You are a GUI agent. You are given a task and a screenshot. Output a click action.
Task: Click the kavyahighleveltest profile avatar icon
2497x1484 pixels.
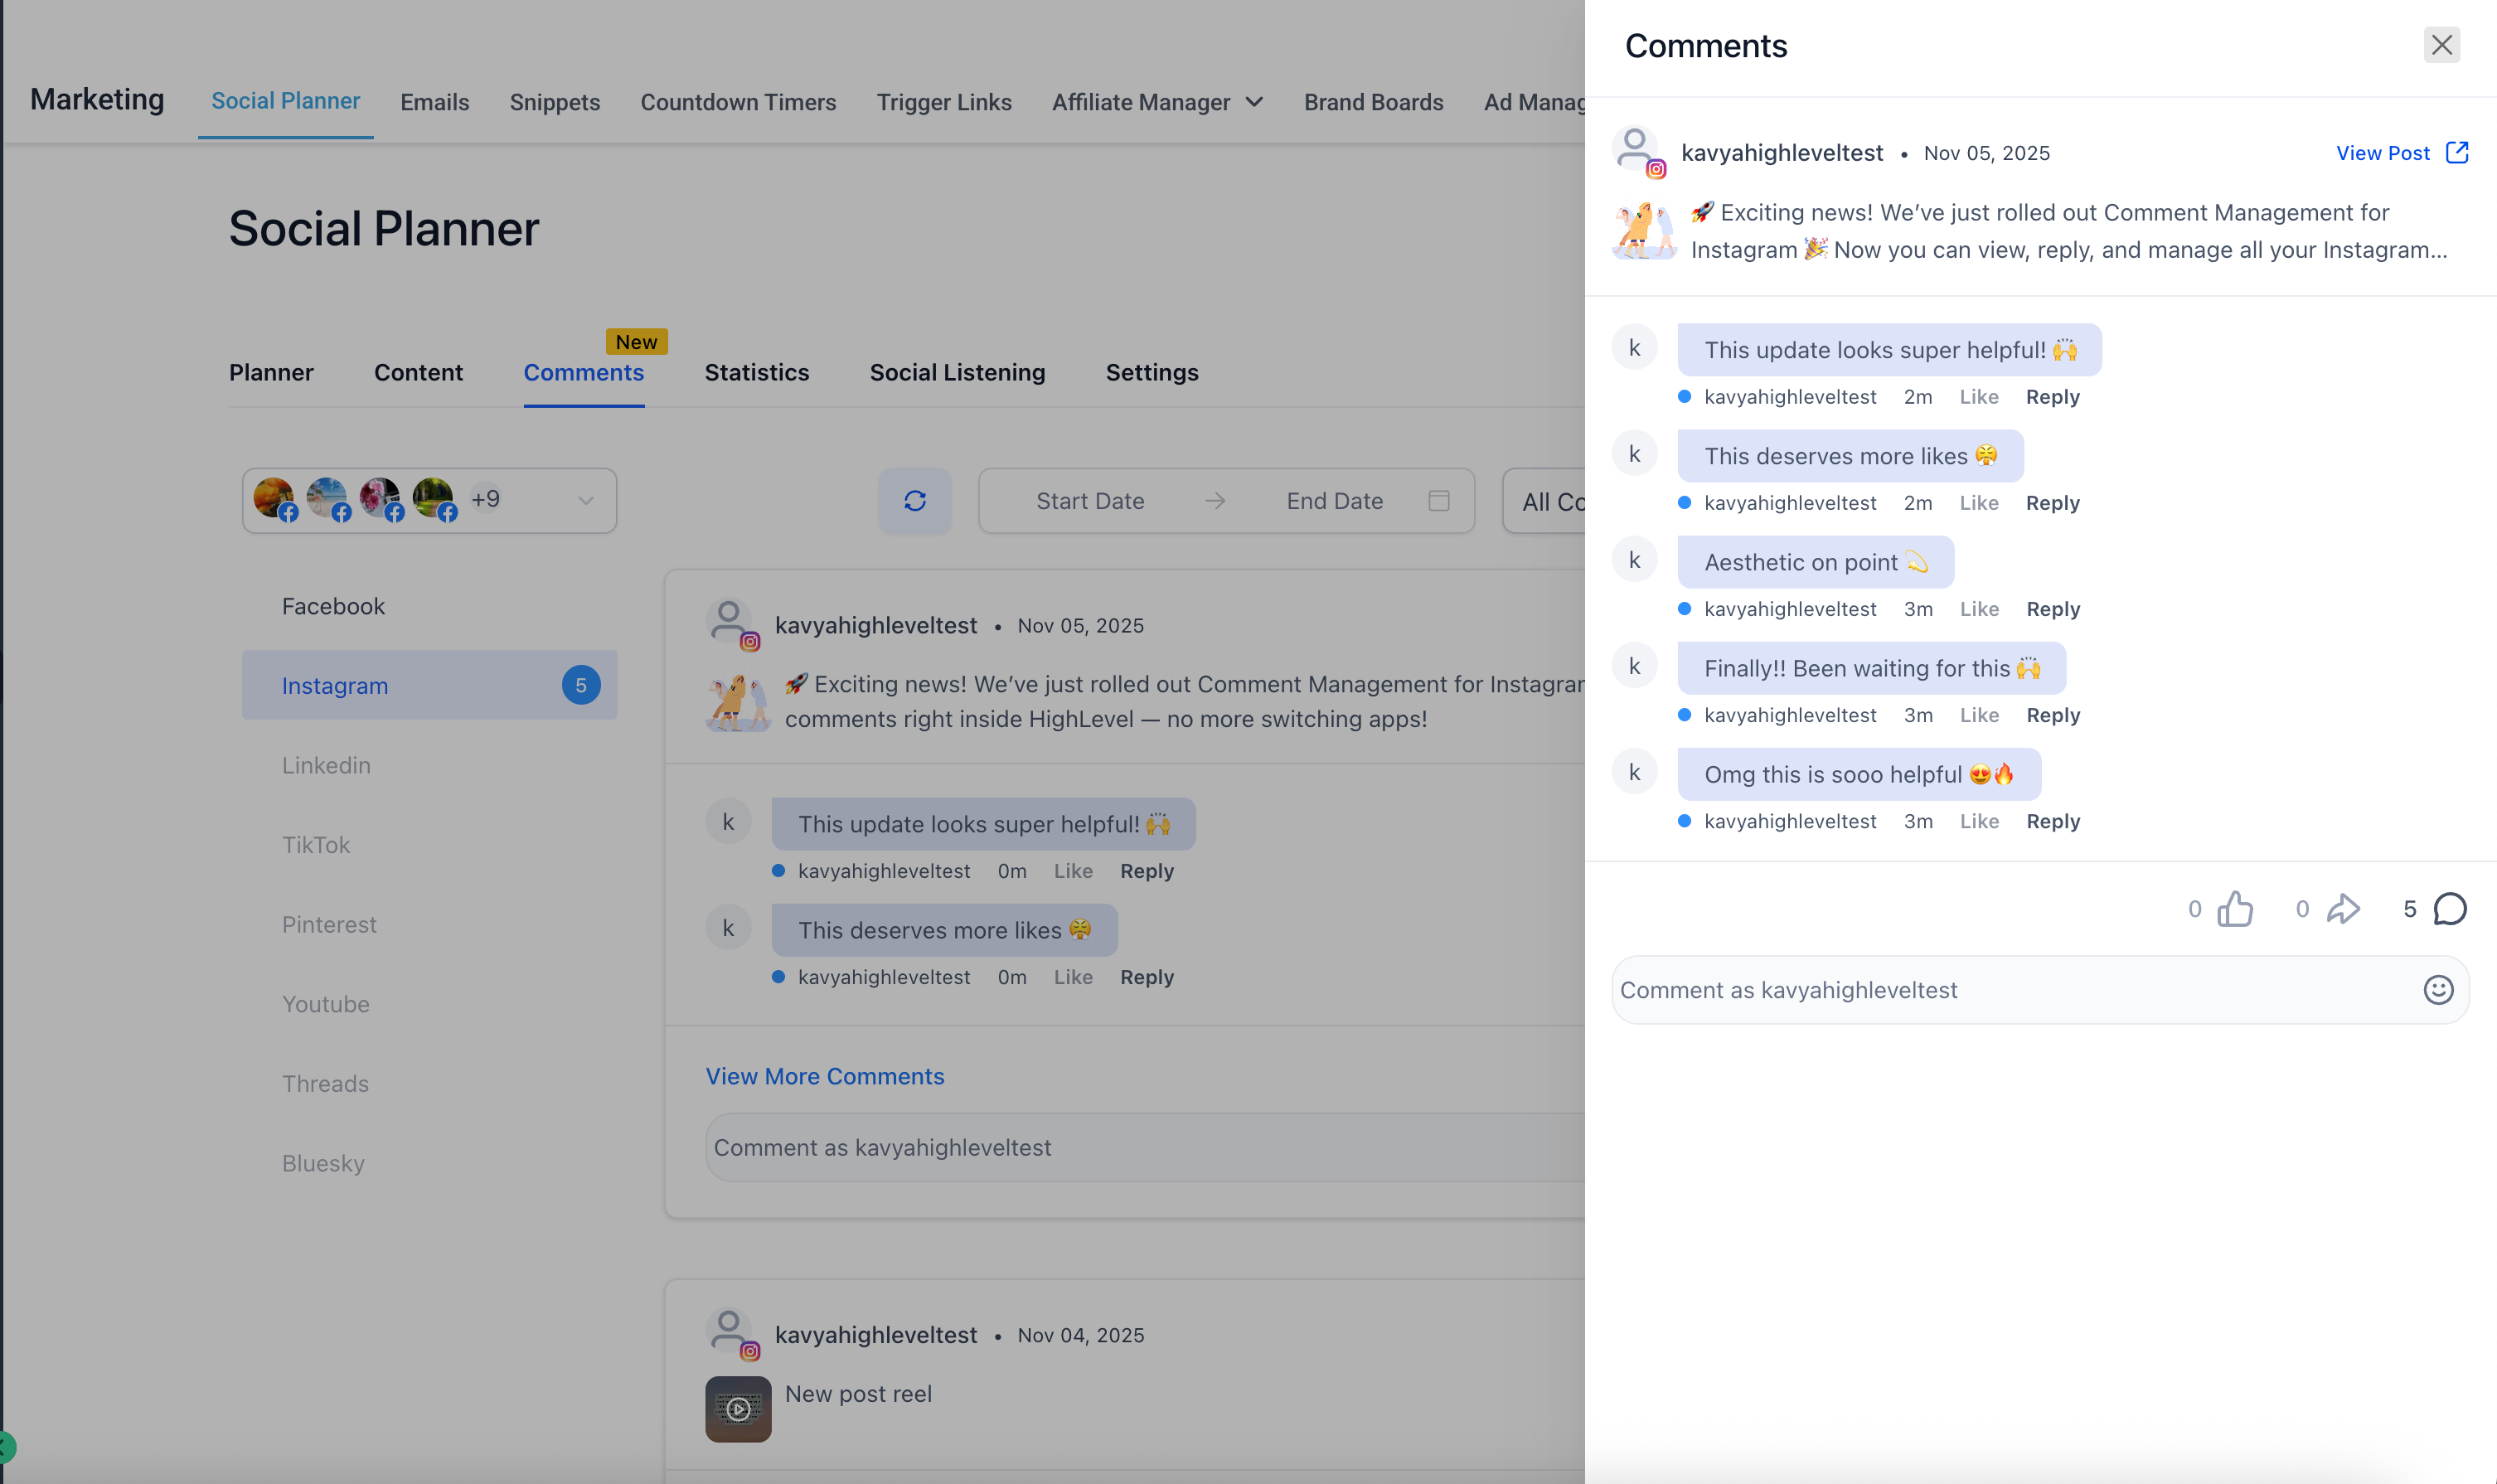tap(1635, 149)
